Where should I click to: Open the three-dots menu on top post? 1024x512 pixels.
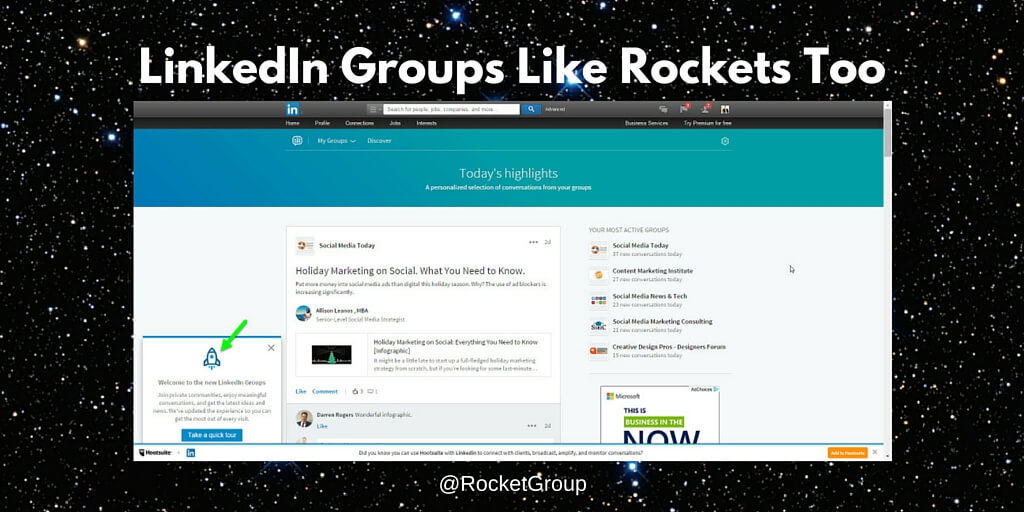[534, 242]
